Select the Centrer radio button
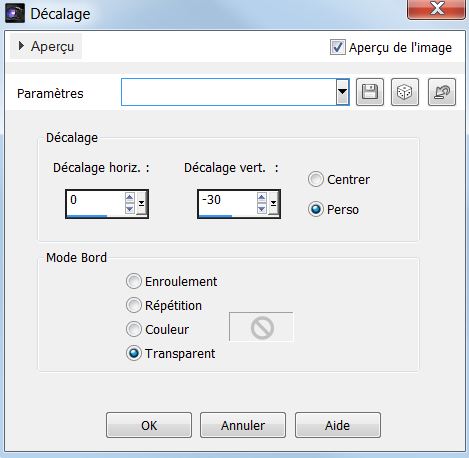Image resolution: width=469 pixels, height=458 pixels. pyautogui.click(x=315, y=179)
